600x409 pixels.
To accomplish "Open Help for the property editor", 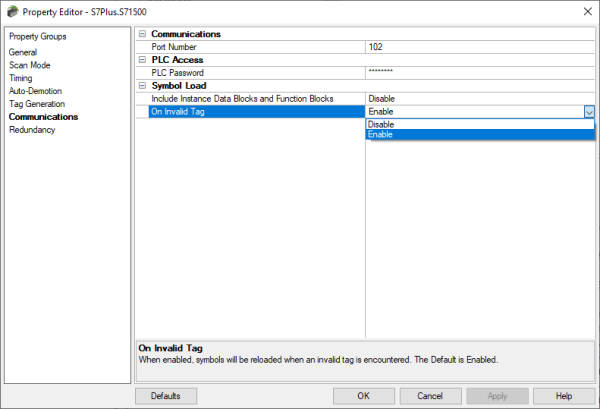I will [x=564, y=396].
